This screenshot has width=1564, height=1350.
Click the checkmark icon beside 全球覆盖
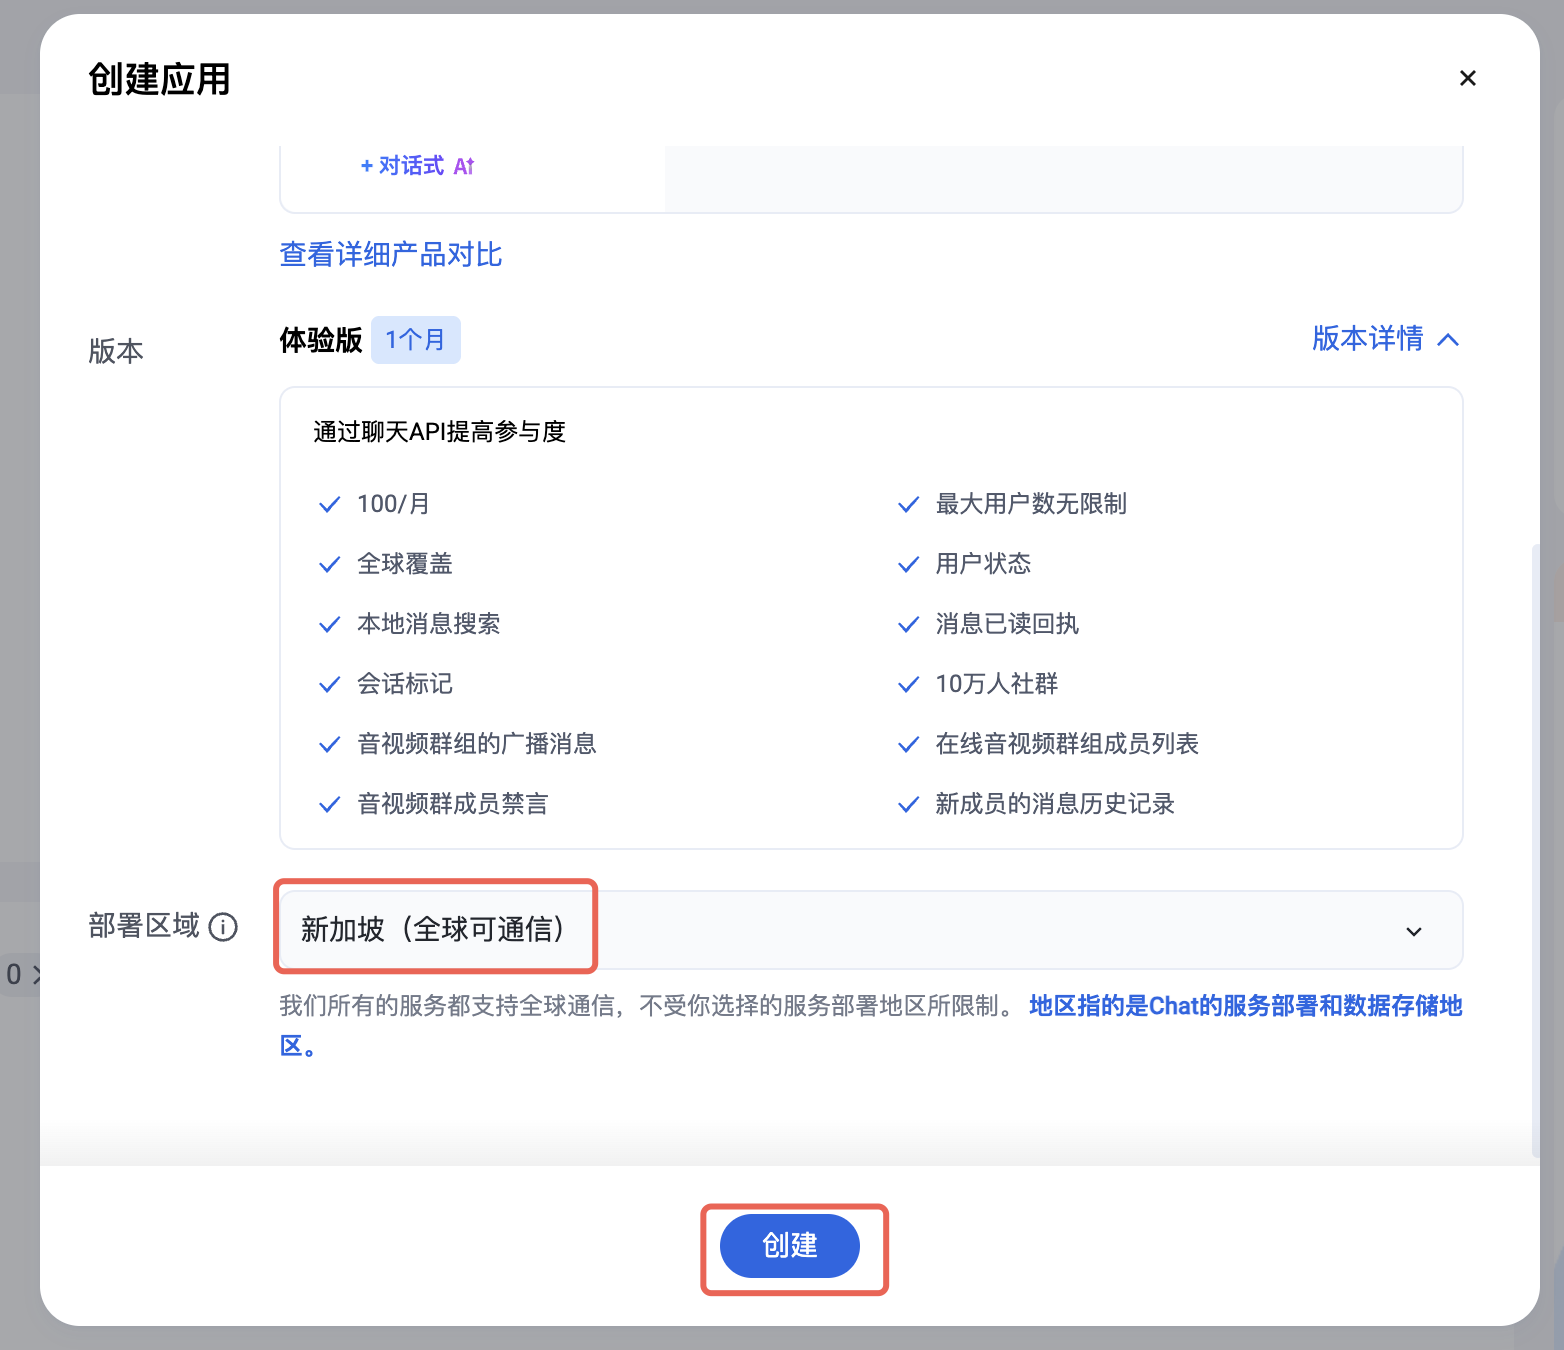tap(329, 565)
